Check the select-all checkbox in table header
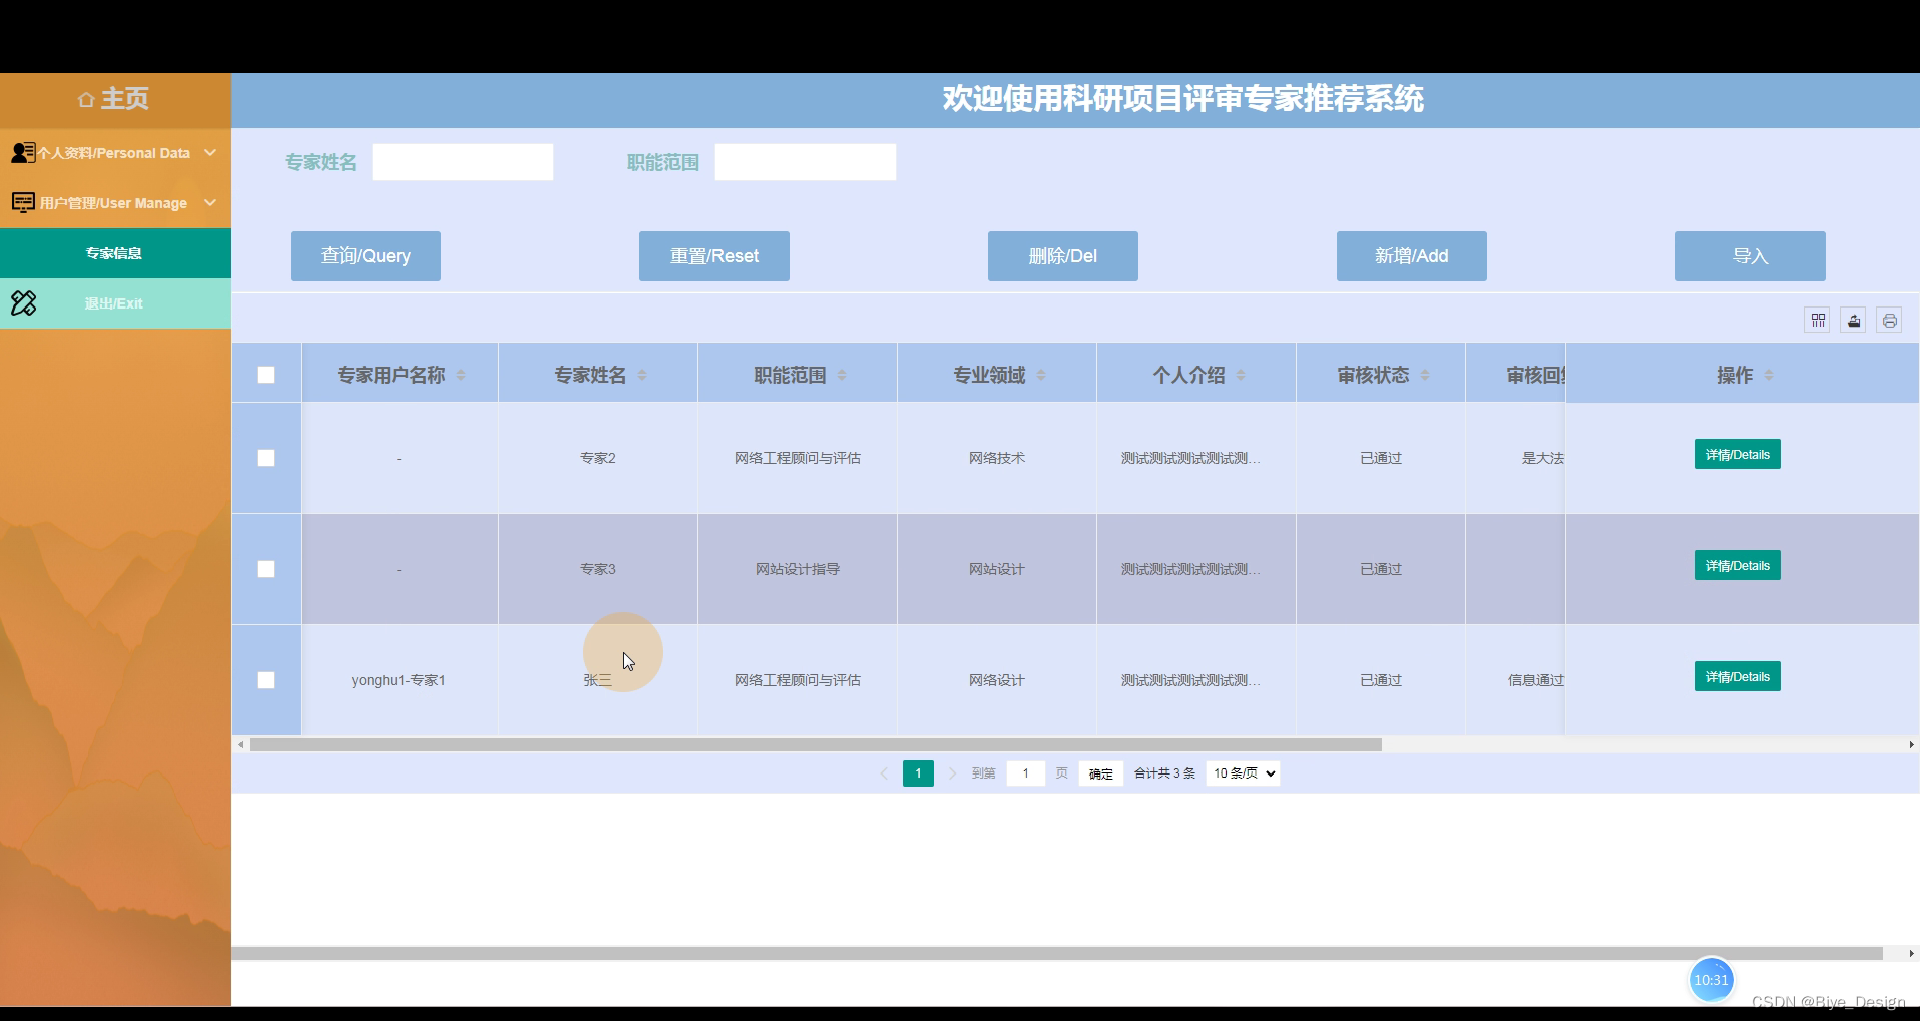 [265, 375]
